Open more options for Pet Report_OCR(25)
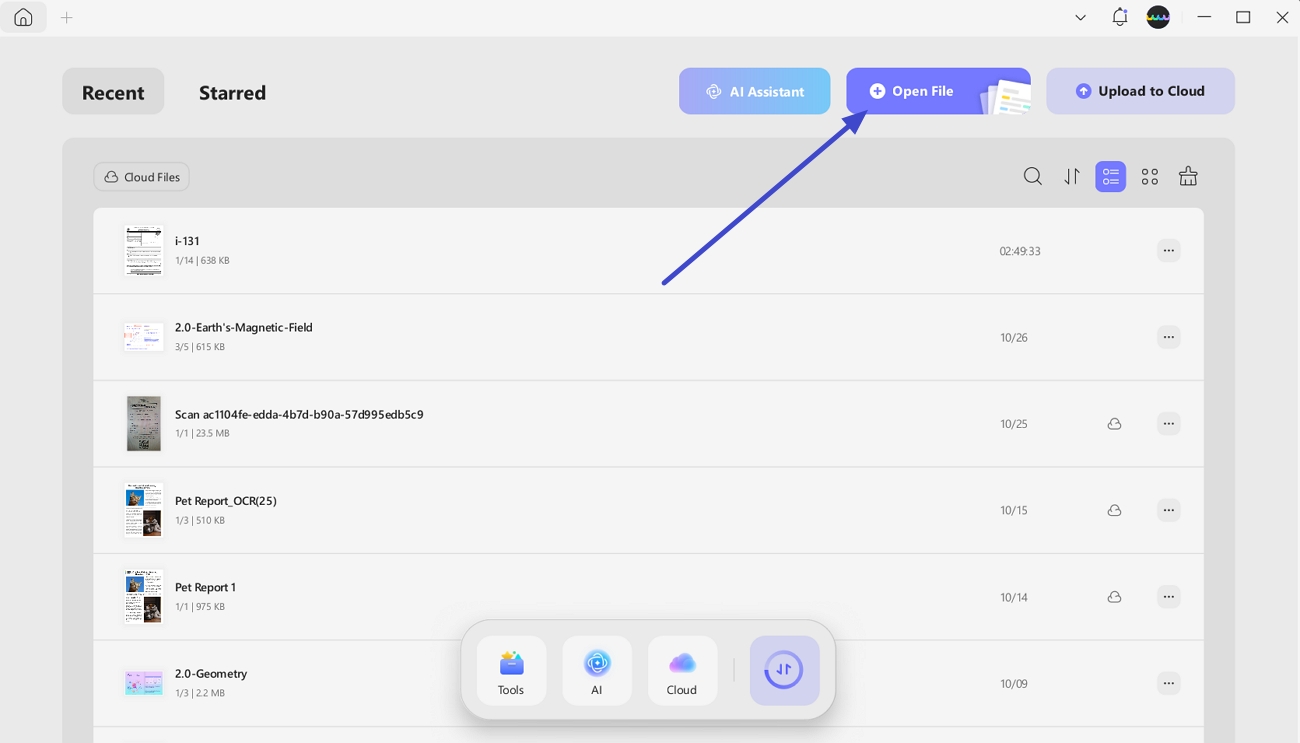Screen dimensions: 1300x743 point(1168,510)
